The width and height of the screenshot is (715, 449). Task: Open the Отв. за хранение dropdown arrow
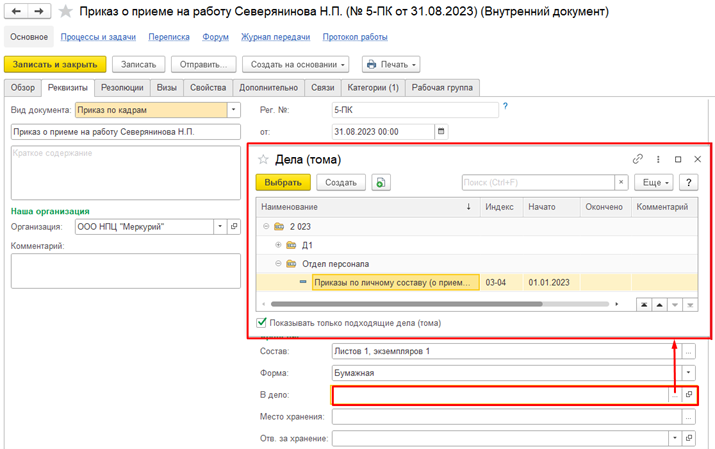coord(675,438)
